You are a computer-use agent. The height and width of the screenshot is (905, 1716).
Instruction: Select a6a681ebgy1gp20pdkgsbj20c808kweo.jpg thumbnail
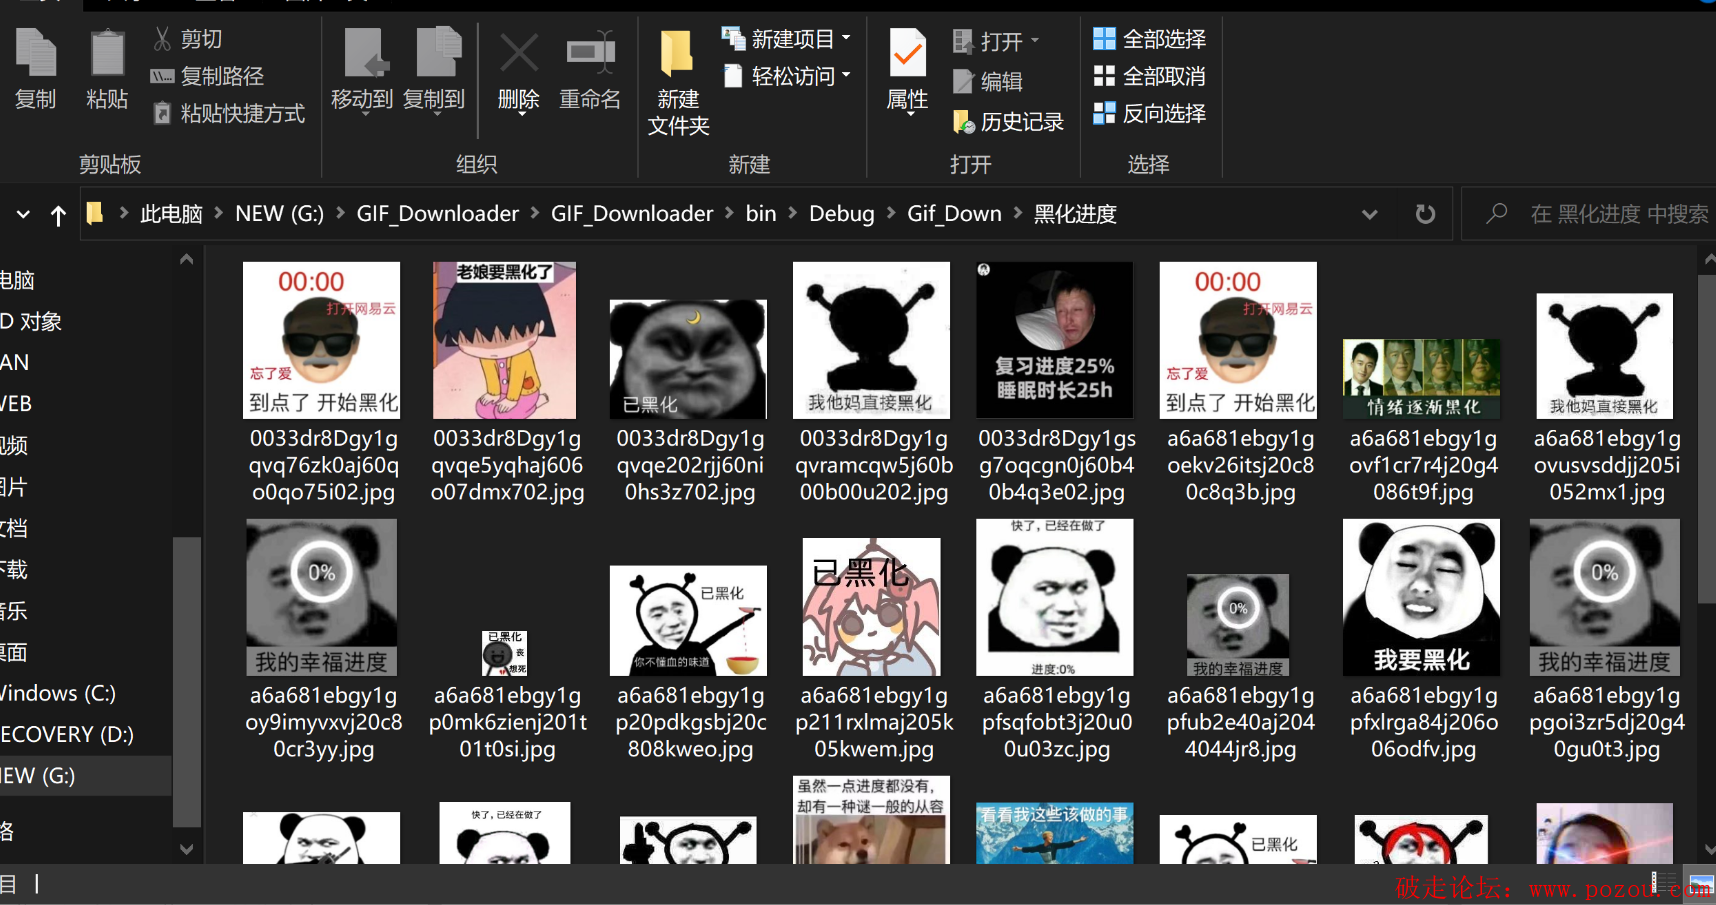point(689,621)
